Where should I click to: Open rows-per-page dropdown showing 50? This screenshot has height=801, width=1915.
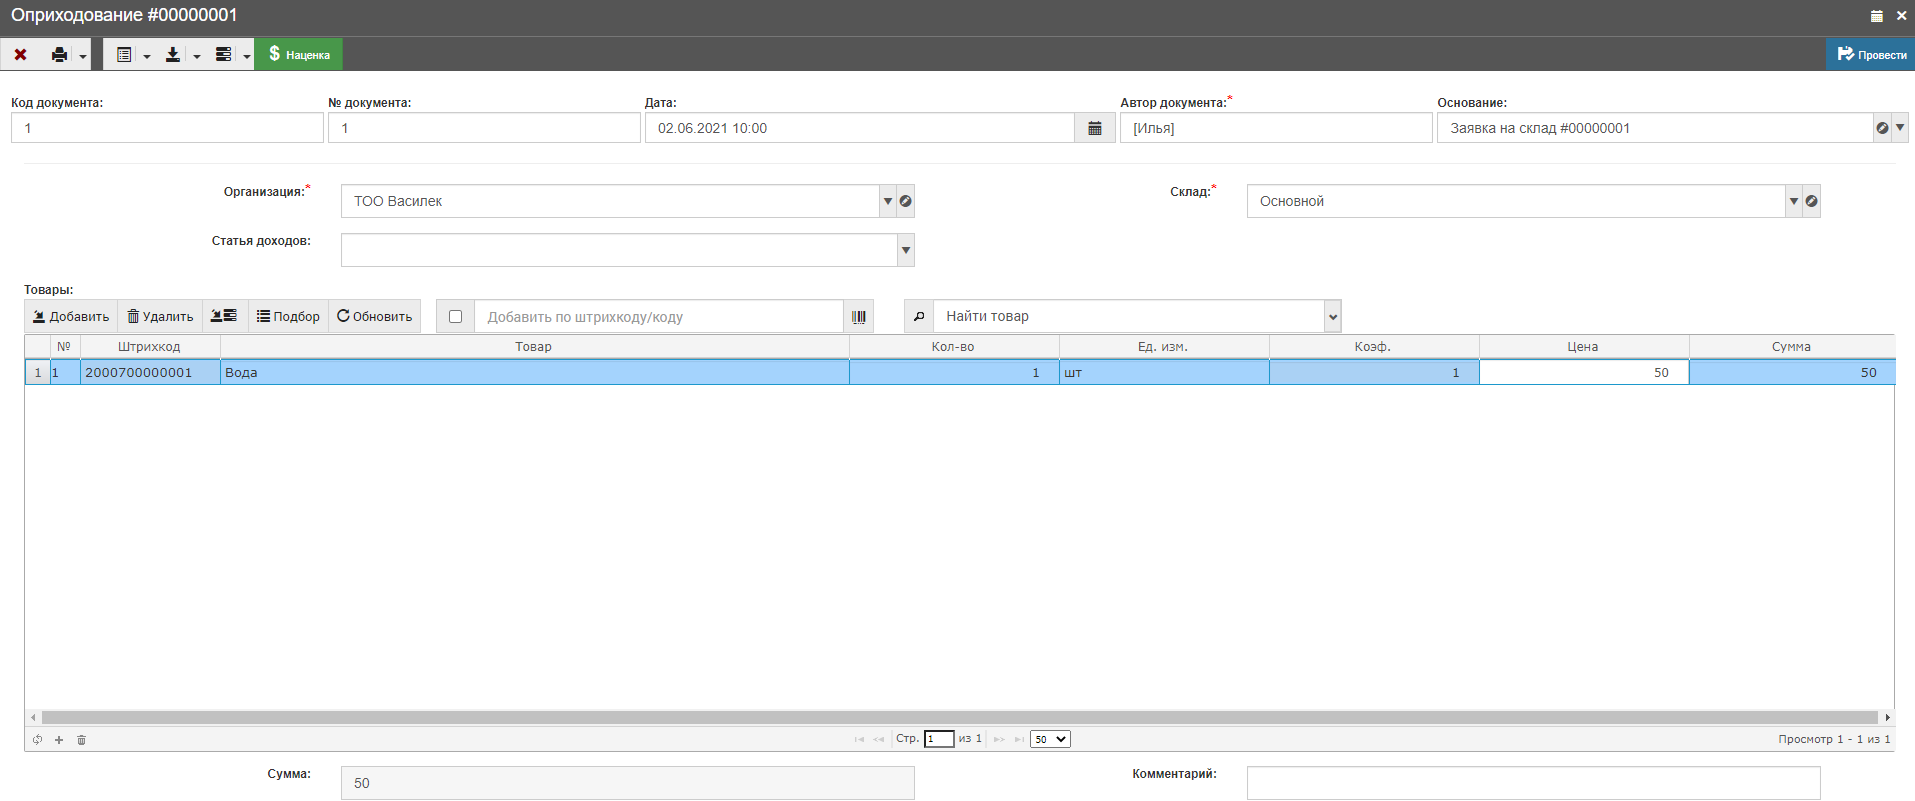(x=1050, y=739)
